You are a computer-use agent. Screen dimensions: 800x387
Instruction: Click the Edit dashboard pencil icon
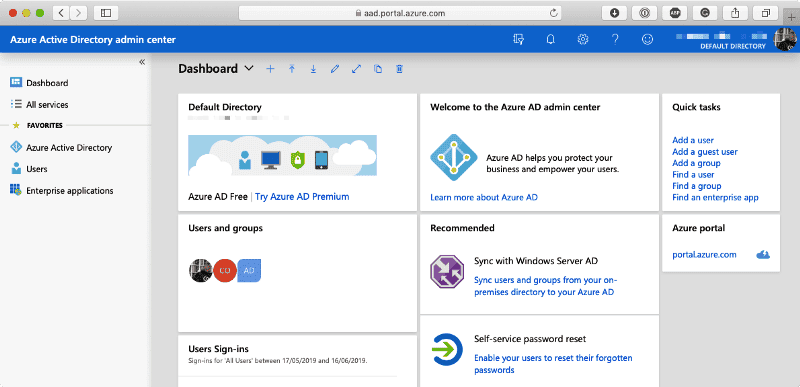(x=335, y=69)
